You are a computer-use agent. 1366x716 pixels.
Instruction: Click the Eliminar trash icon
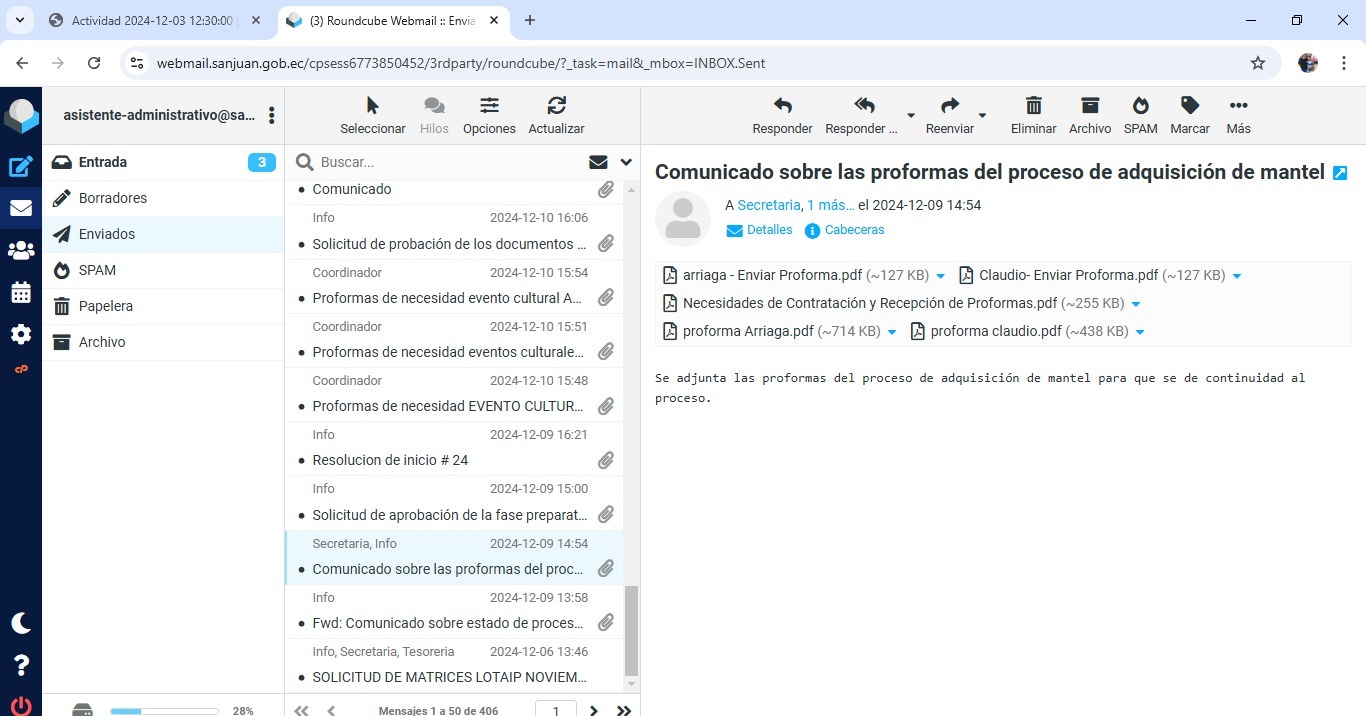pos(1033,115)
